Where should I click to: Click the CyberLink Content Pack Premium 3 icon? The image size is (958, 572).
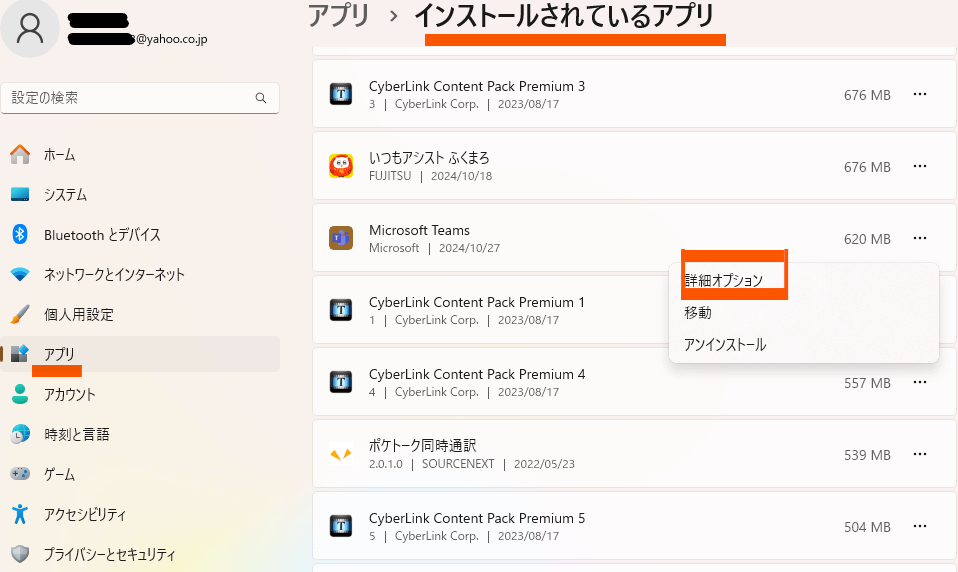pyautogui.click(x=341, y=94)
